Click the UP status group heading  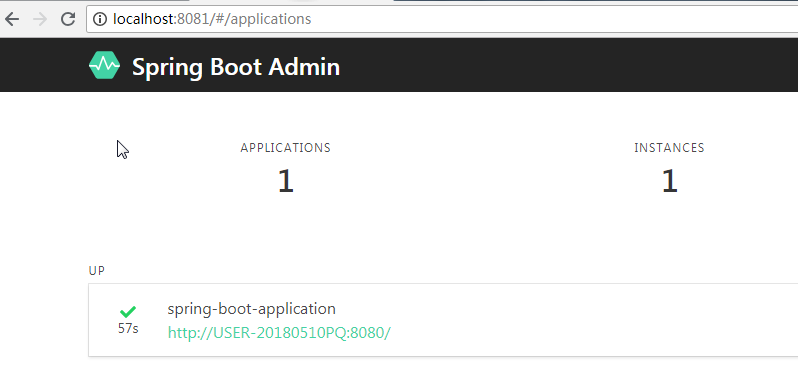click(x=97, y=271)
